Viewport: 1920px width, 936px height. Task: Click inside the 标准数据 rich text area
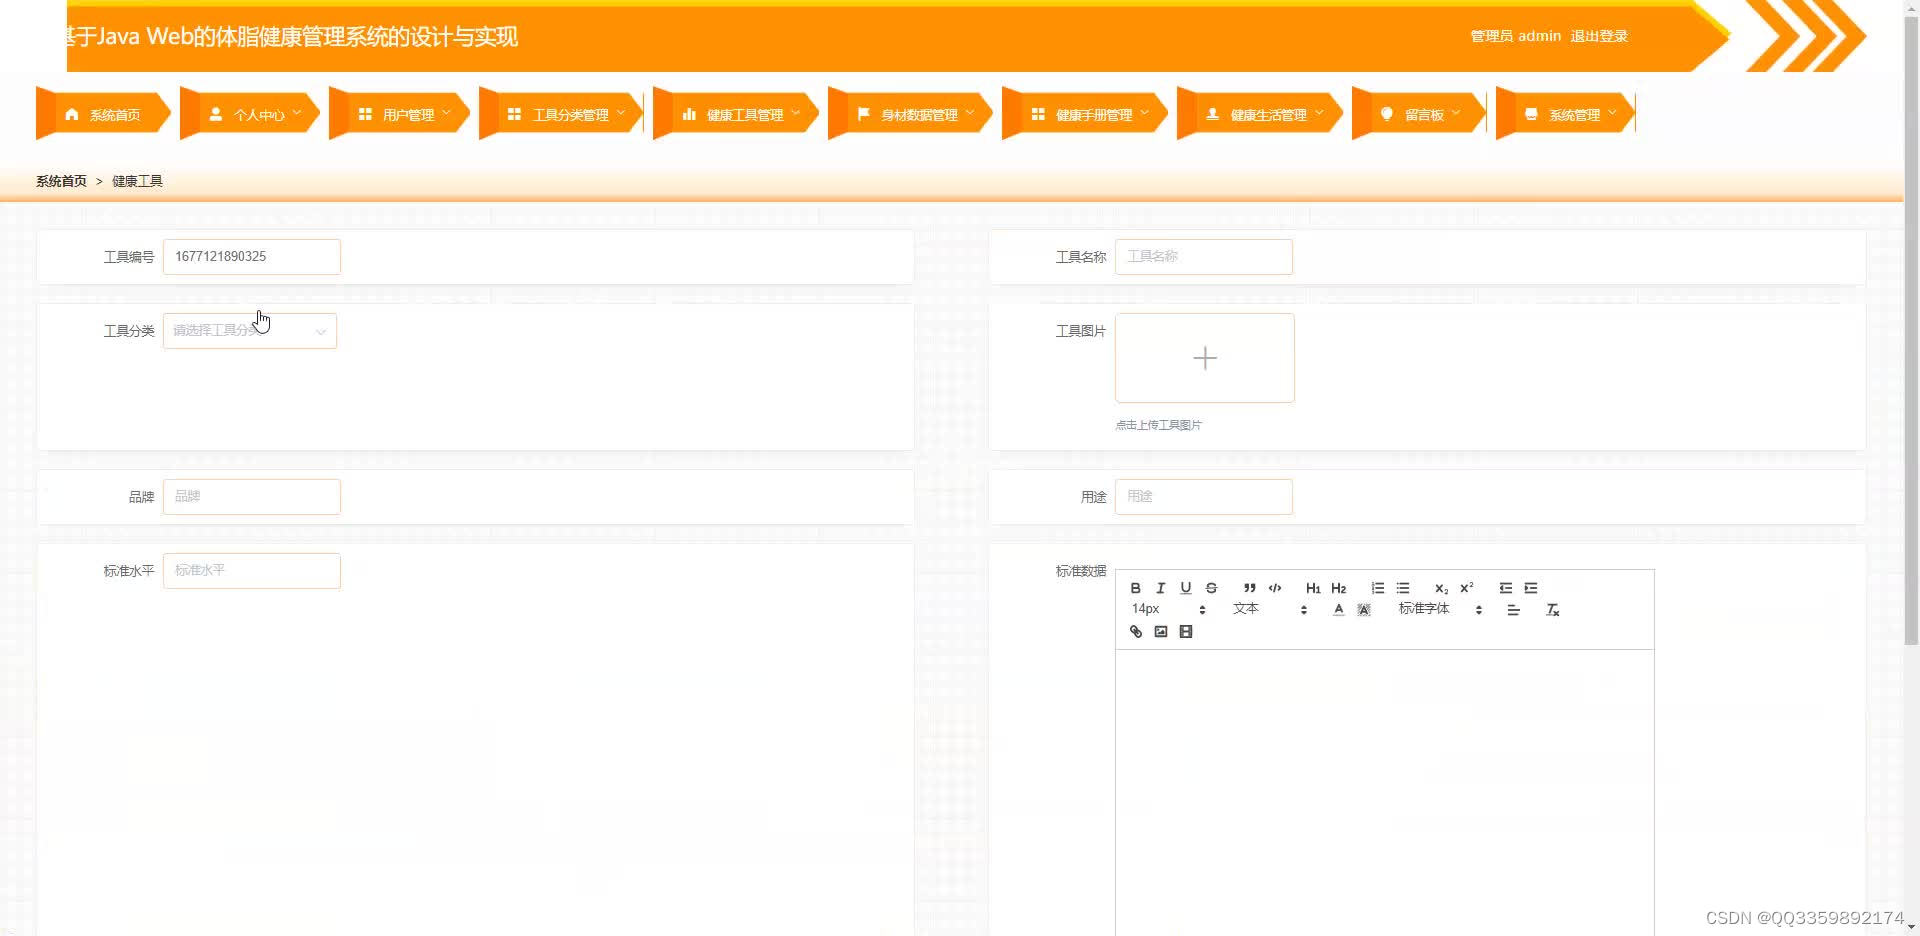[x=1385, y=792]
